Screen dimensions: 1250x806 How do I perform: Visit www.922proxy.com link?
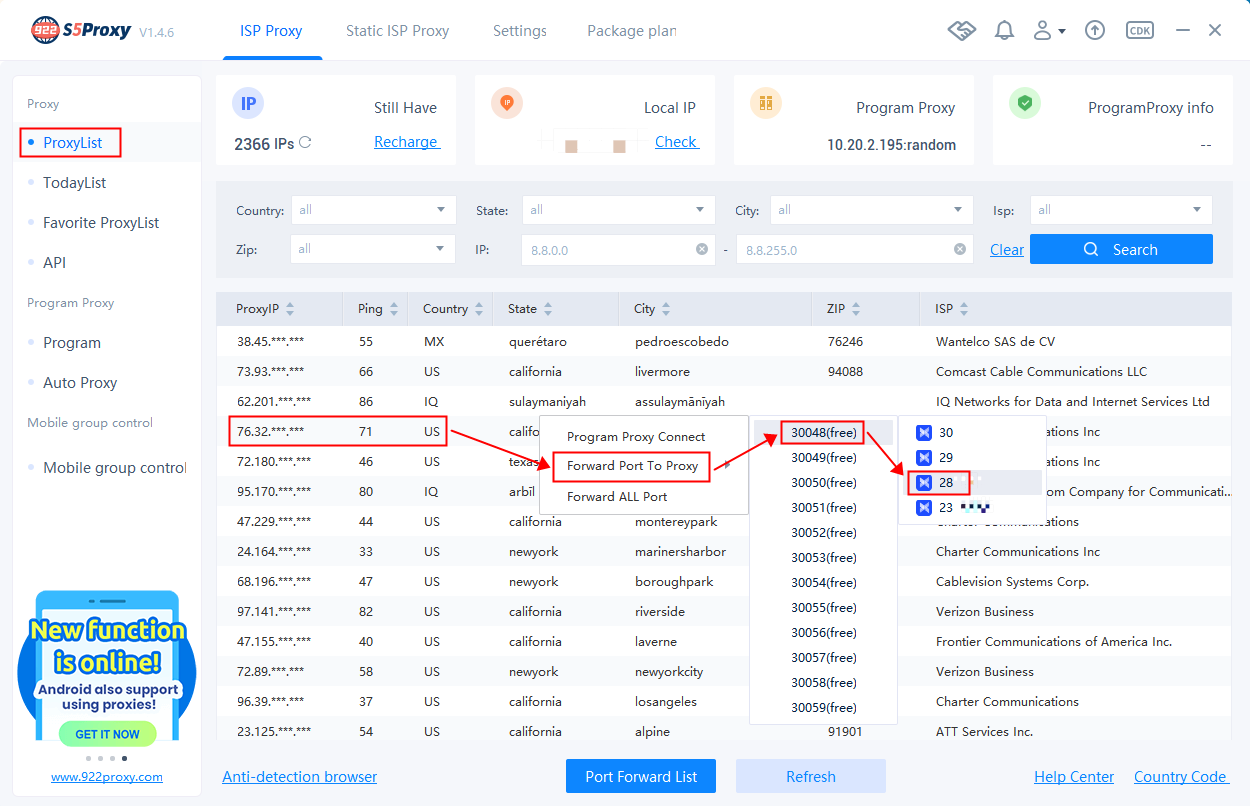pos(107,777)
